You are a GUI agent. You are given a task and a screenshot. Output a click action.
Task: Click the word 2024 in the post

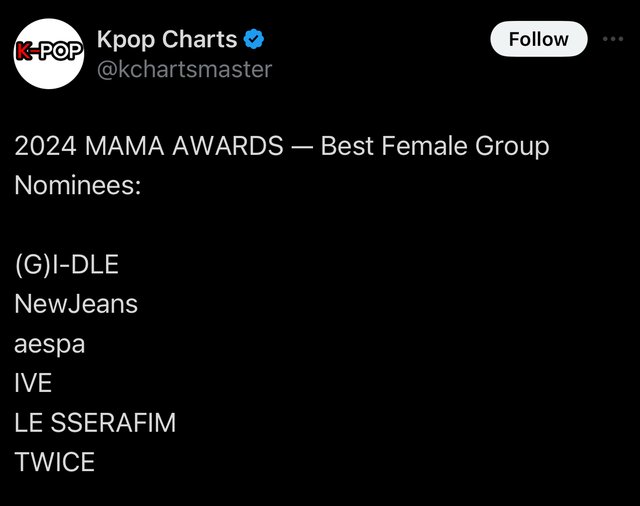45,146
